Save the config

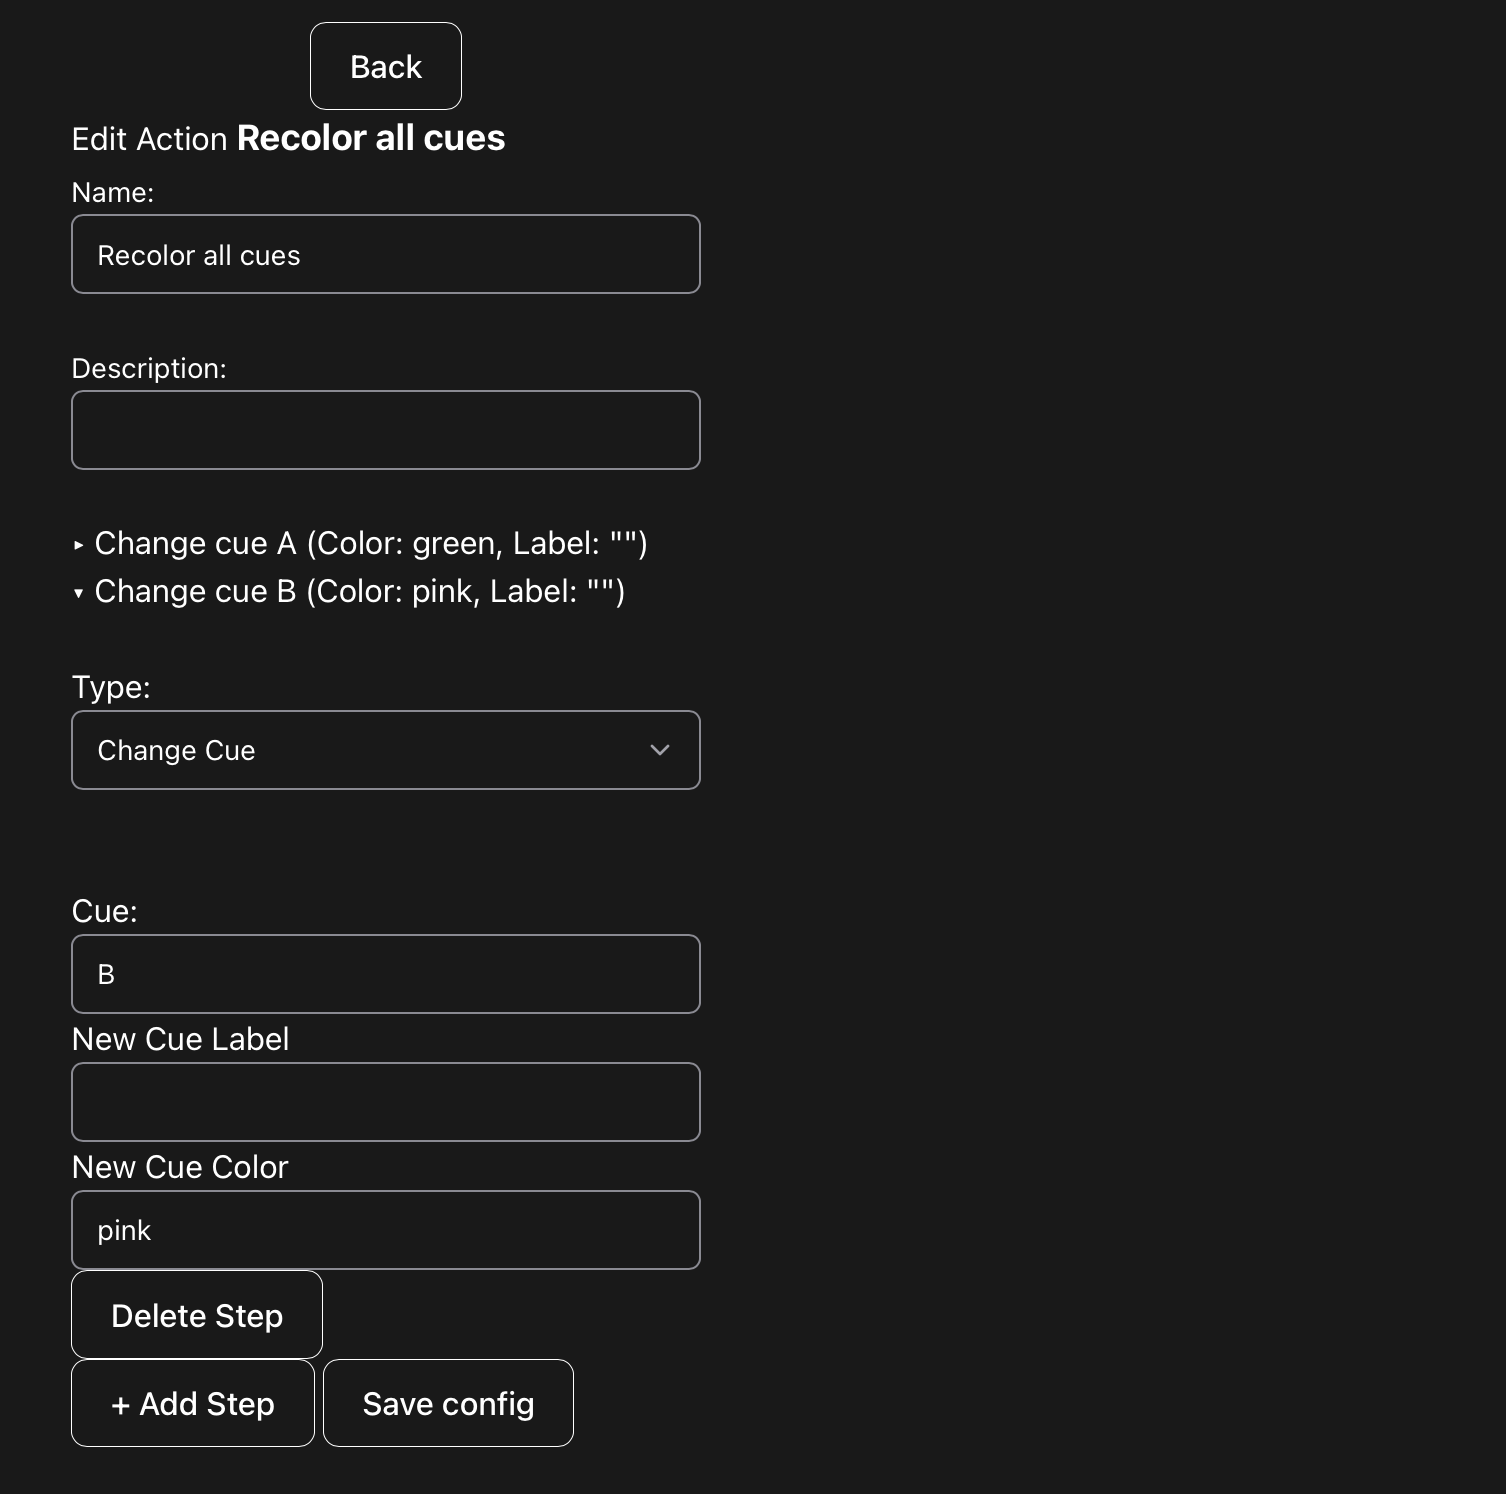click(448, 1403)
